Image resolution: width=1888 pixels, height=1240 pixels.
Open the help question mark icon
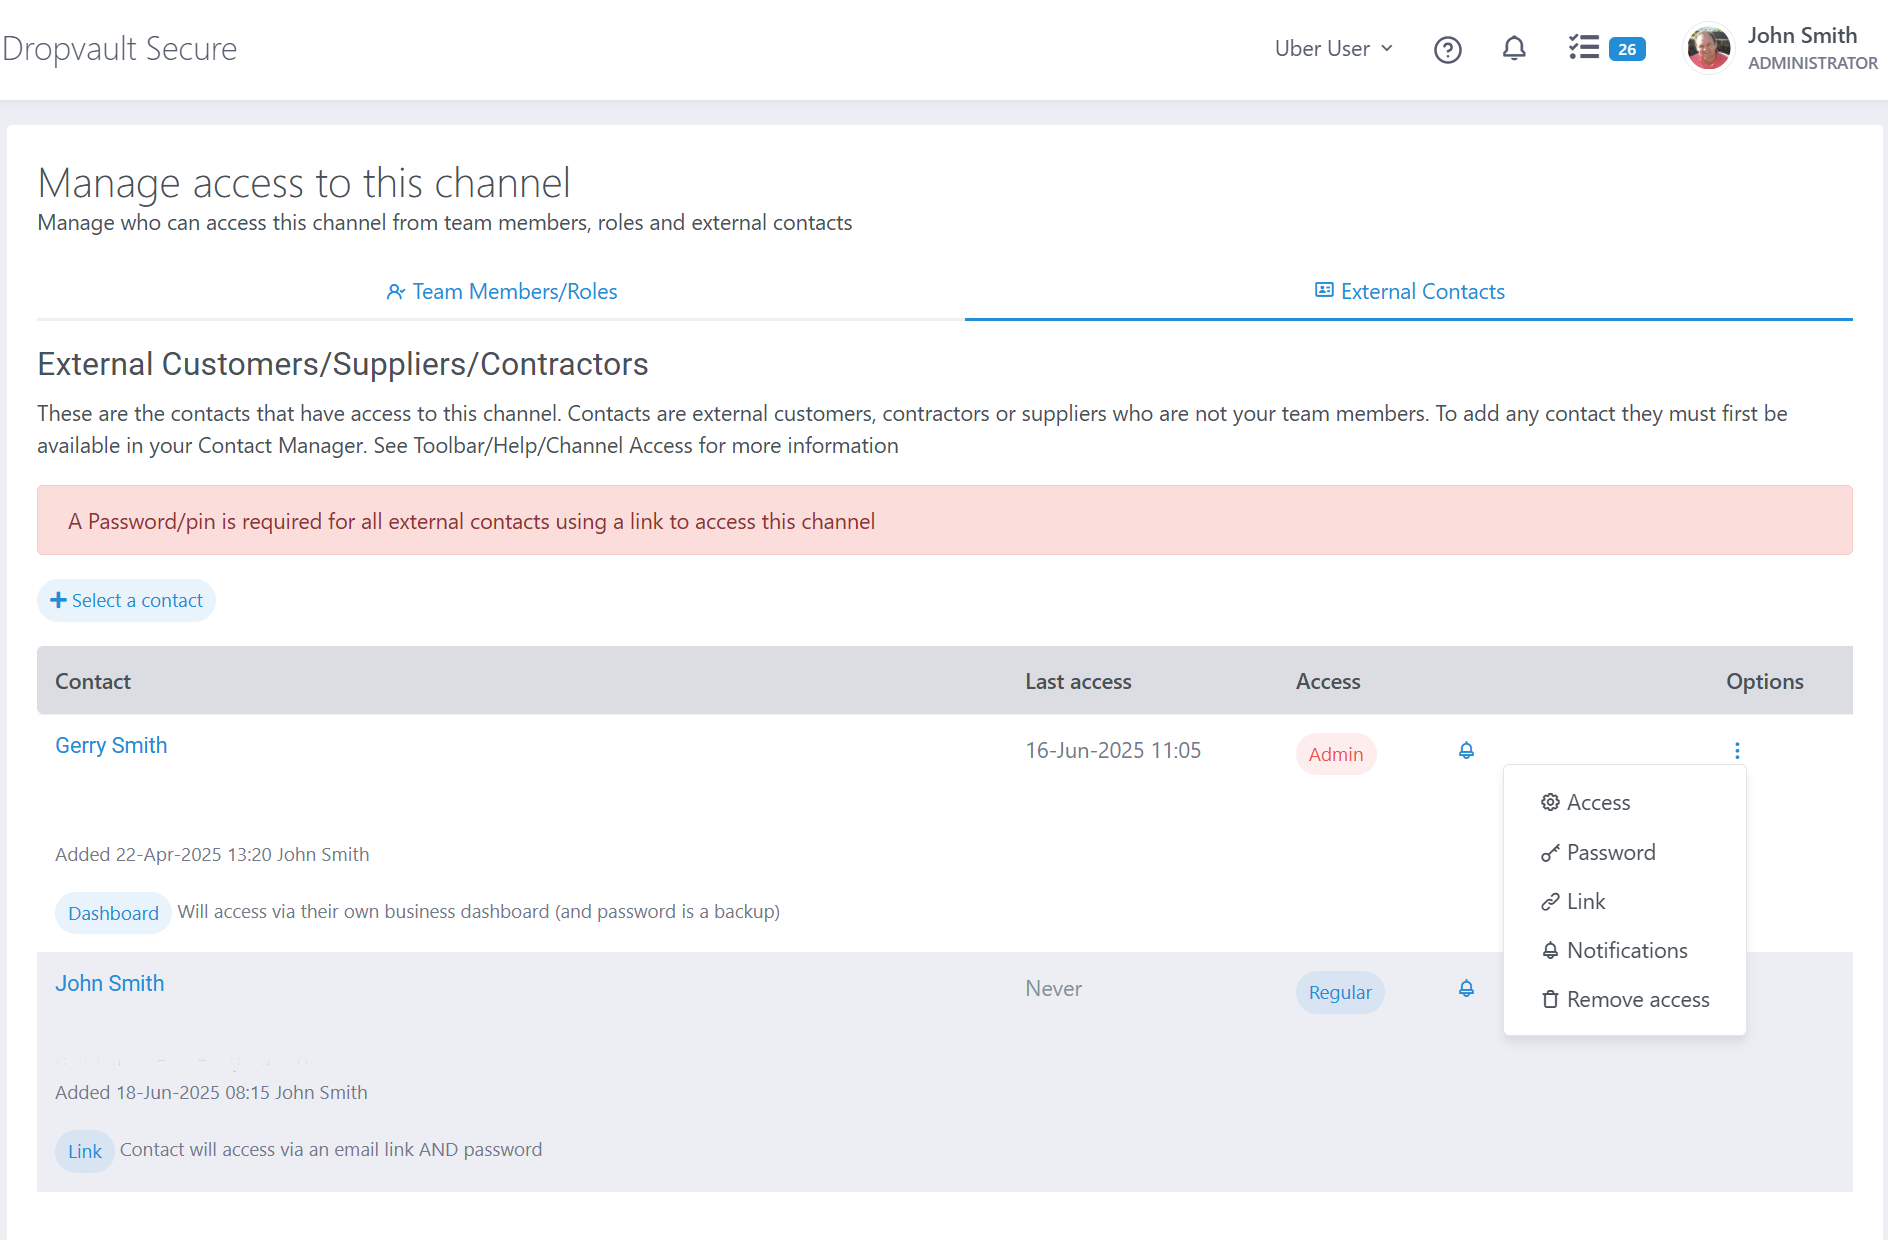(x=1447, y=49)
